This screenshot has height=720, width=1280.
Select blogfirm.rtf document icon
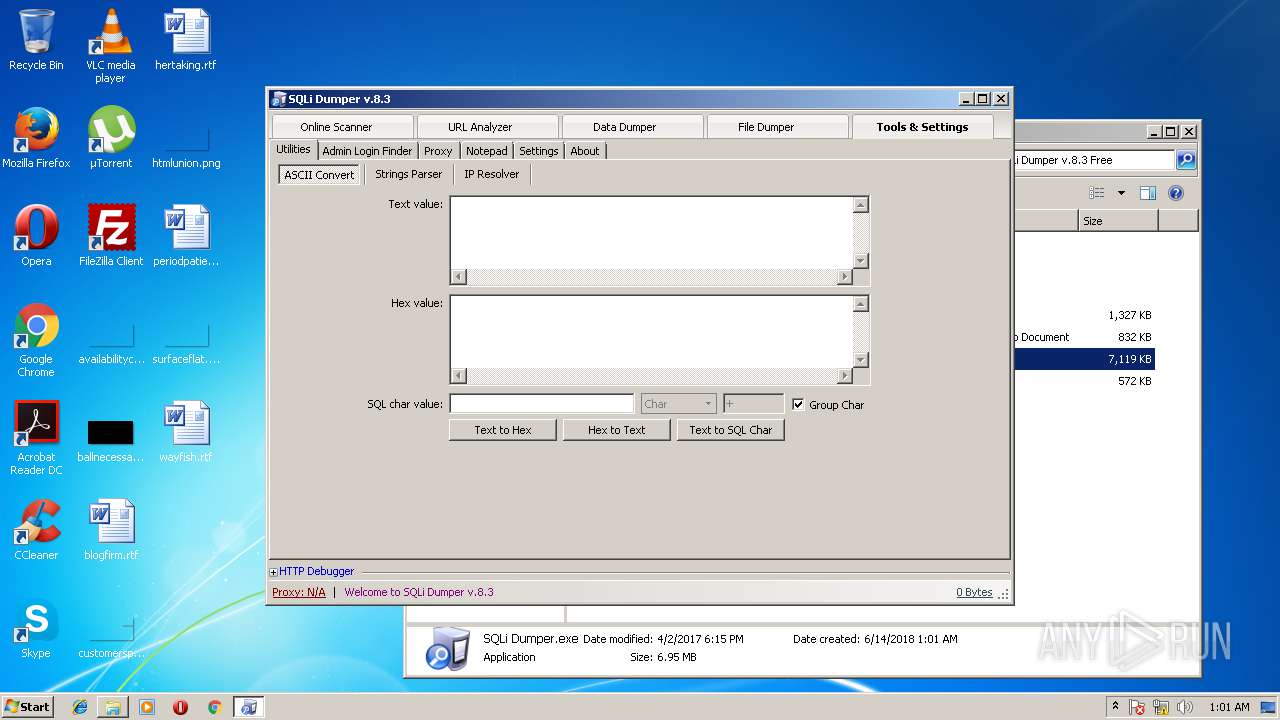coord(111,530)
